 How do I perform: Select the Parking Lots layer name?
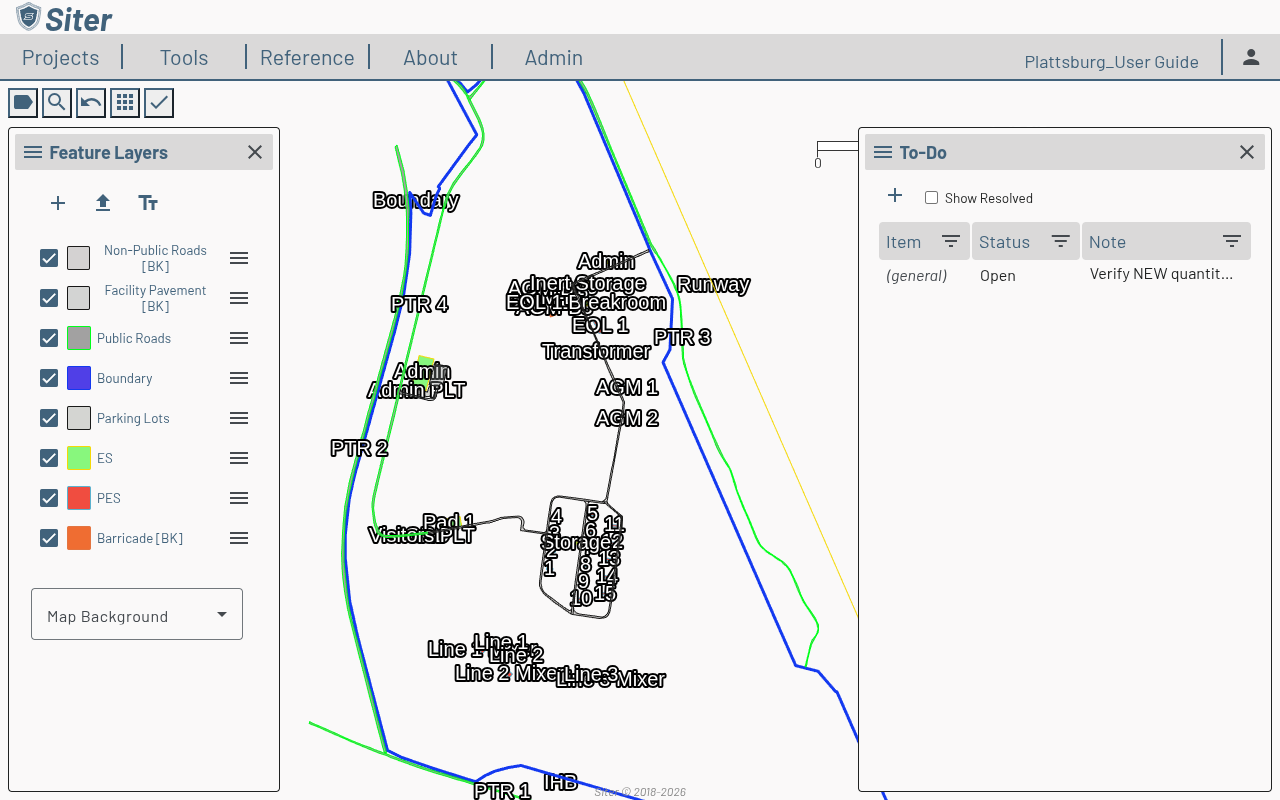coord(133,418)
